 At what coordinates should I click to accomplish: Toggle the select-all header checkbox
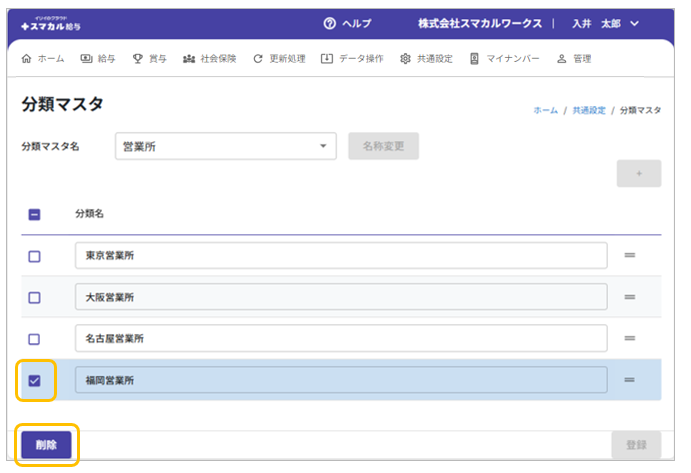coord(34,214)
